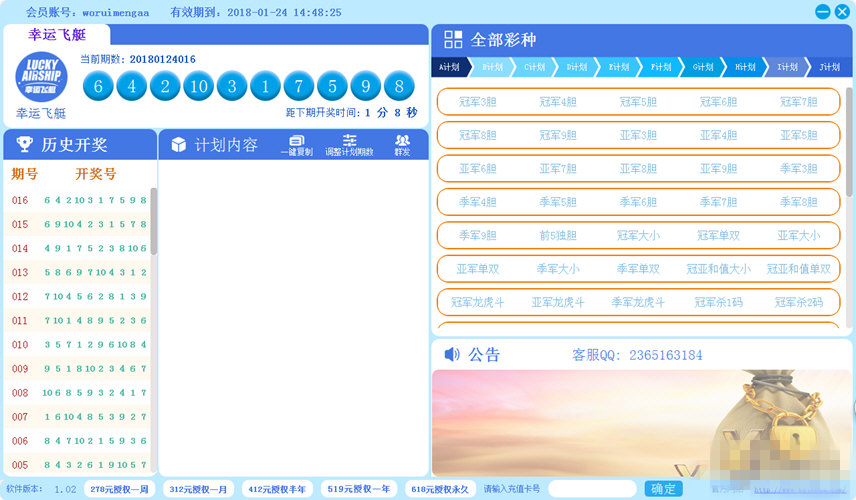Screen dimensions: 856x500
Task: Choose 618元授权永久 option
Action: coord(440,489)
